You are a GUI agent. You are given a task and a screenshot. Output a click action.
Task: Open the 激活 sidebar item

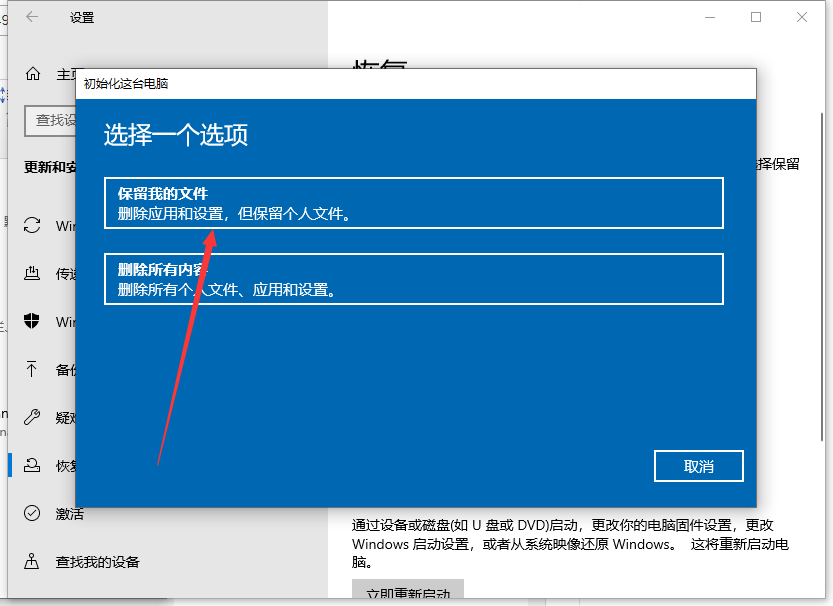tap(69, 513)
